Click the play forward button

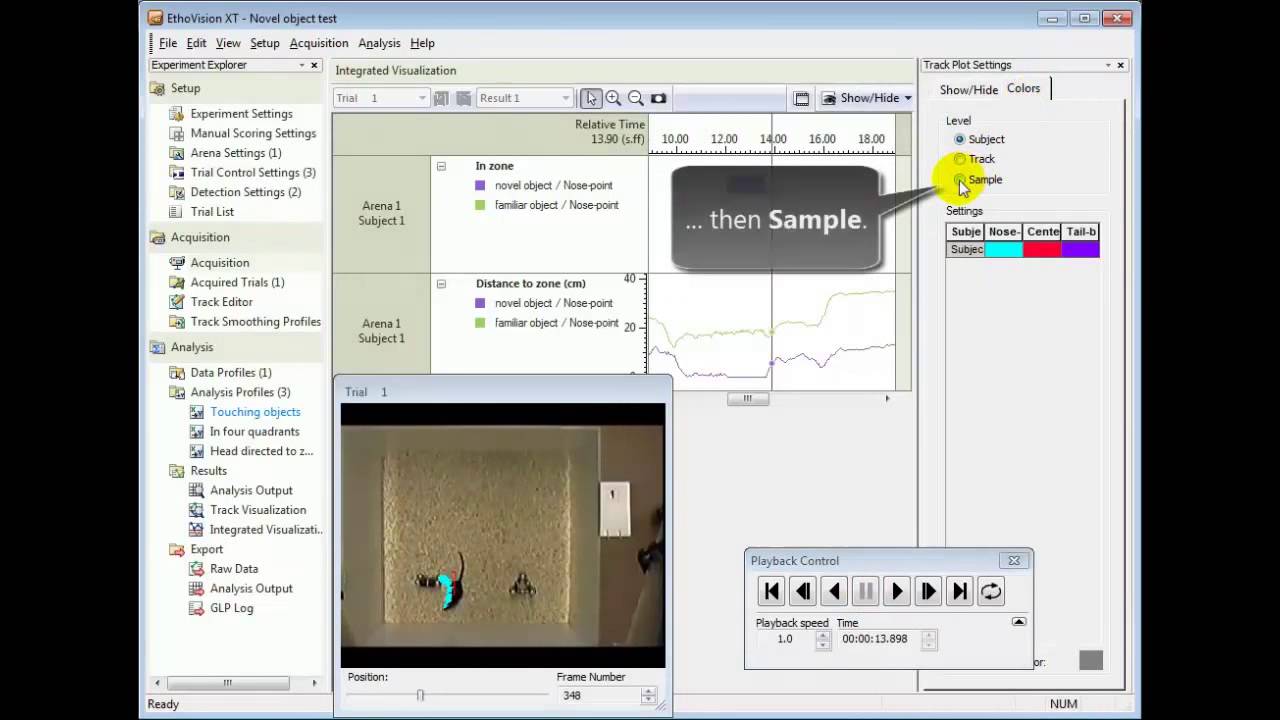point(897,591)
